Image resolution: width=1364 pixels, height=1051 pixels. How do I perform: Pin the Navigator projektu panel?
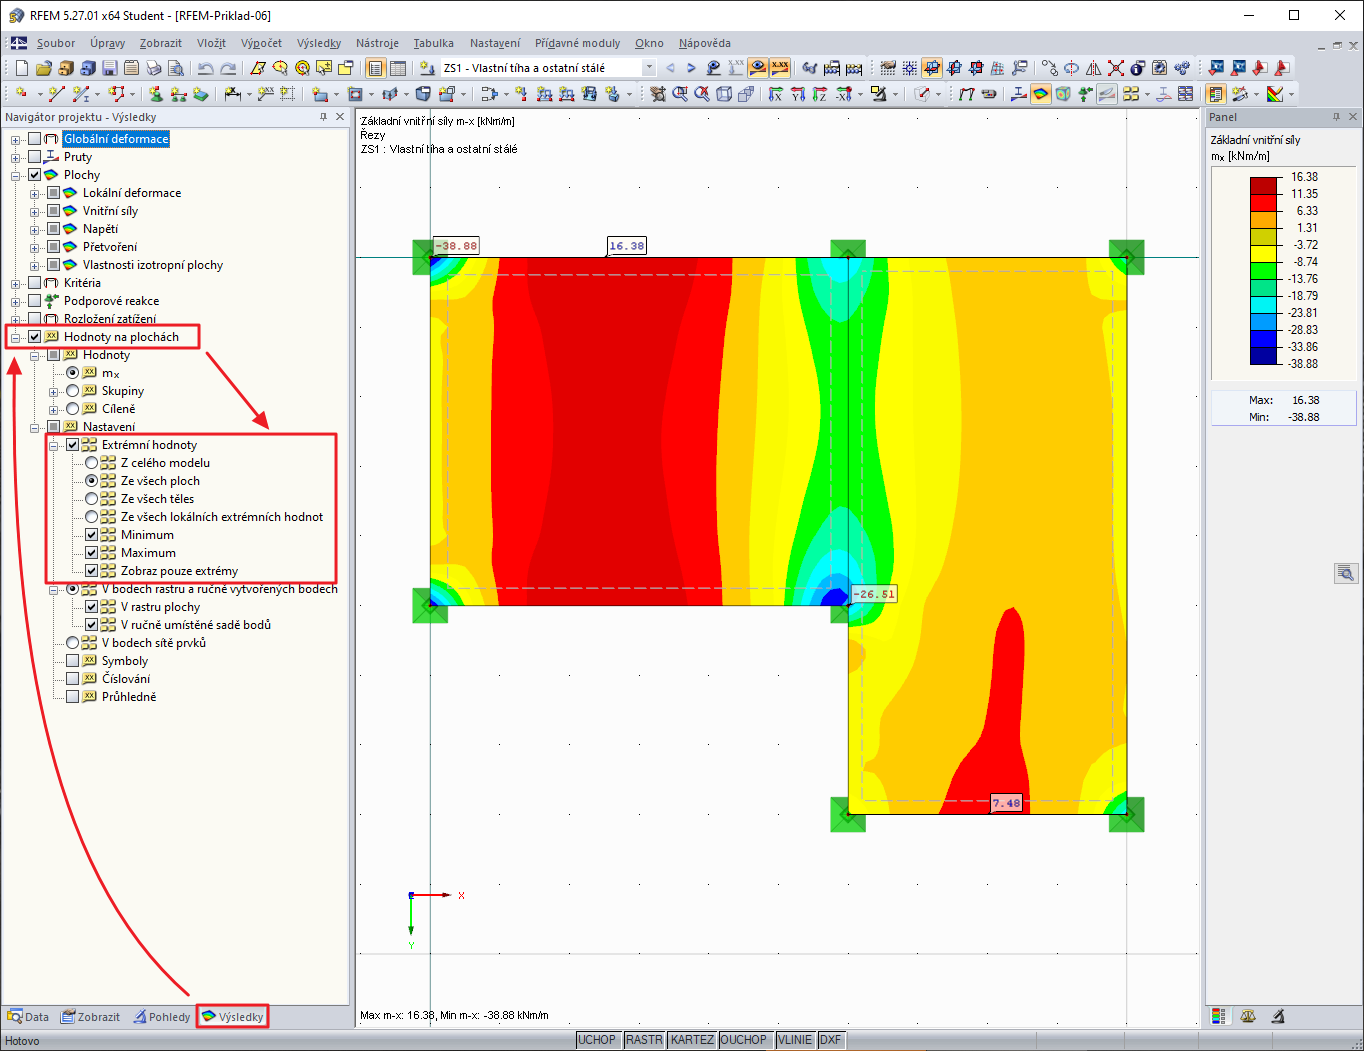click(323, 117)
